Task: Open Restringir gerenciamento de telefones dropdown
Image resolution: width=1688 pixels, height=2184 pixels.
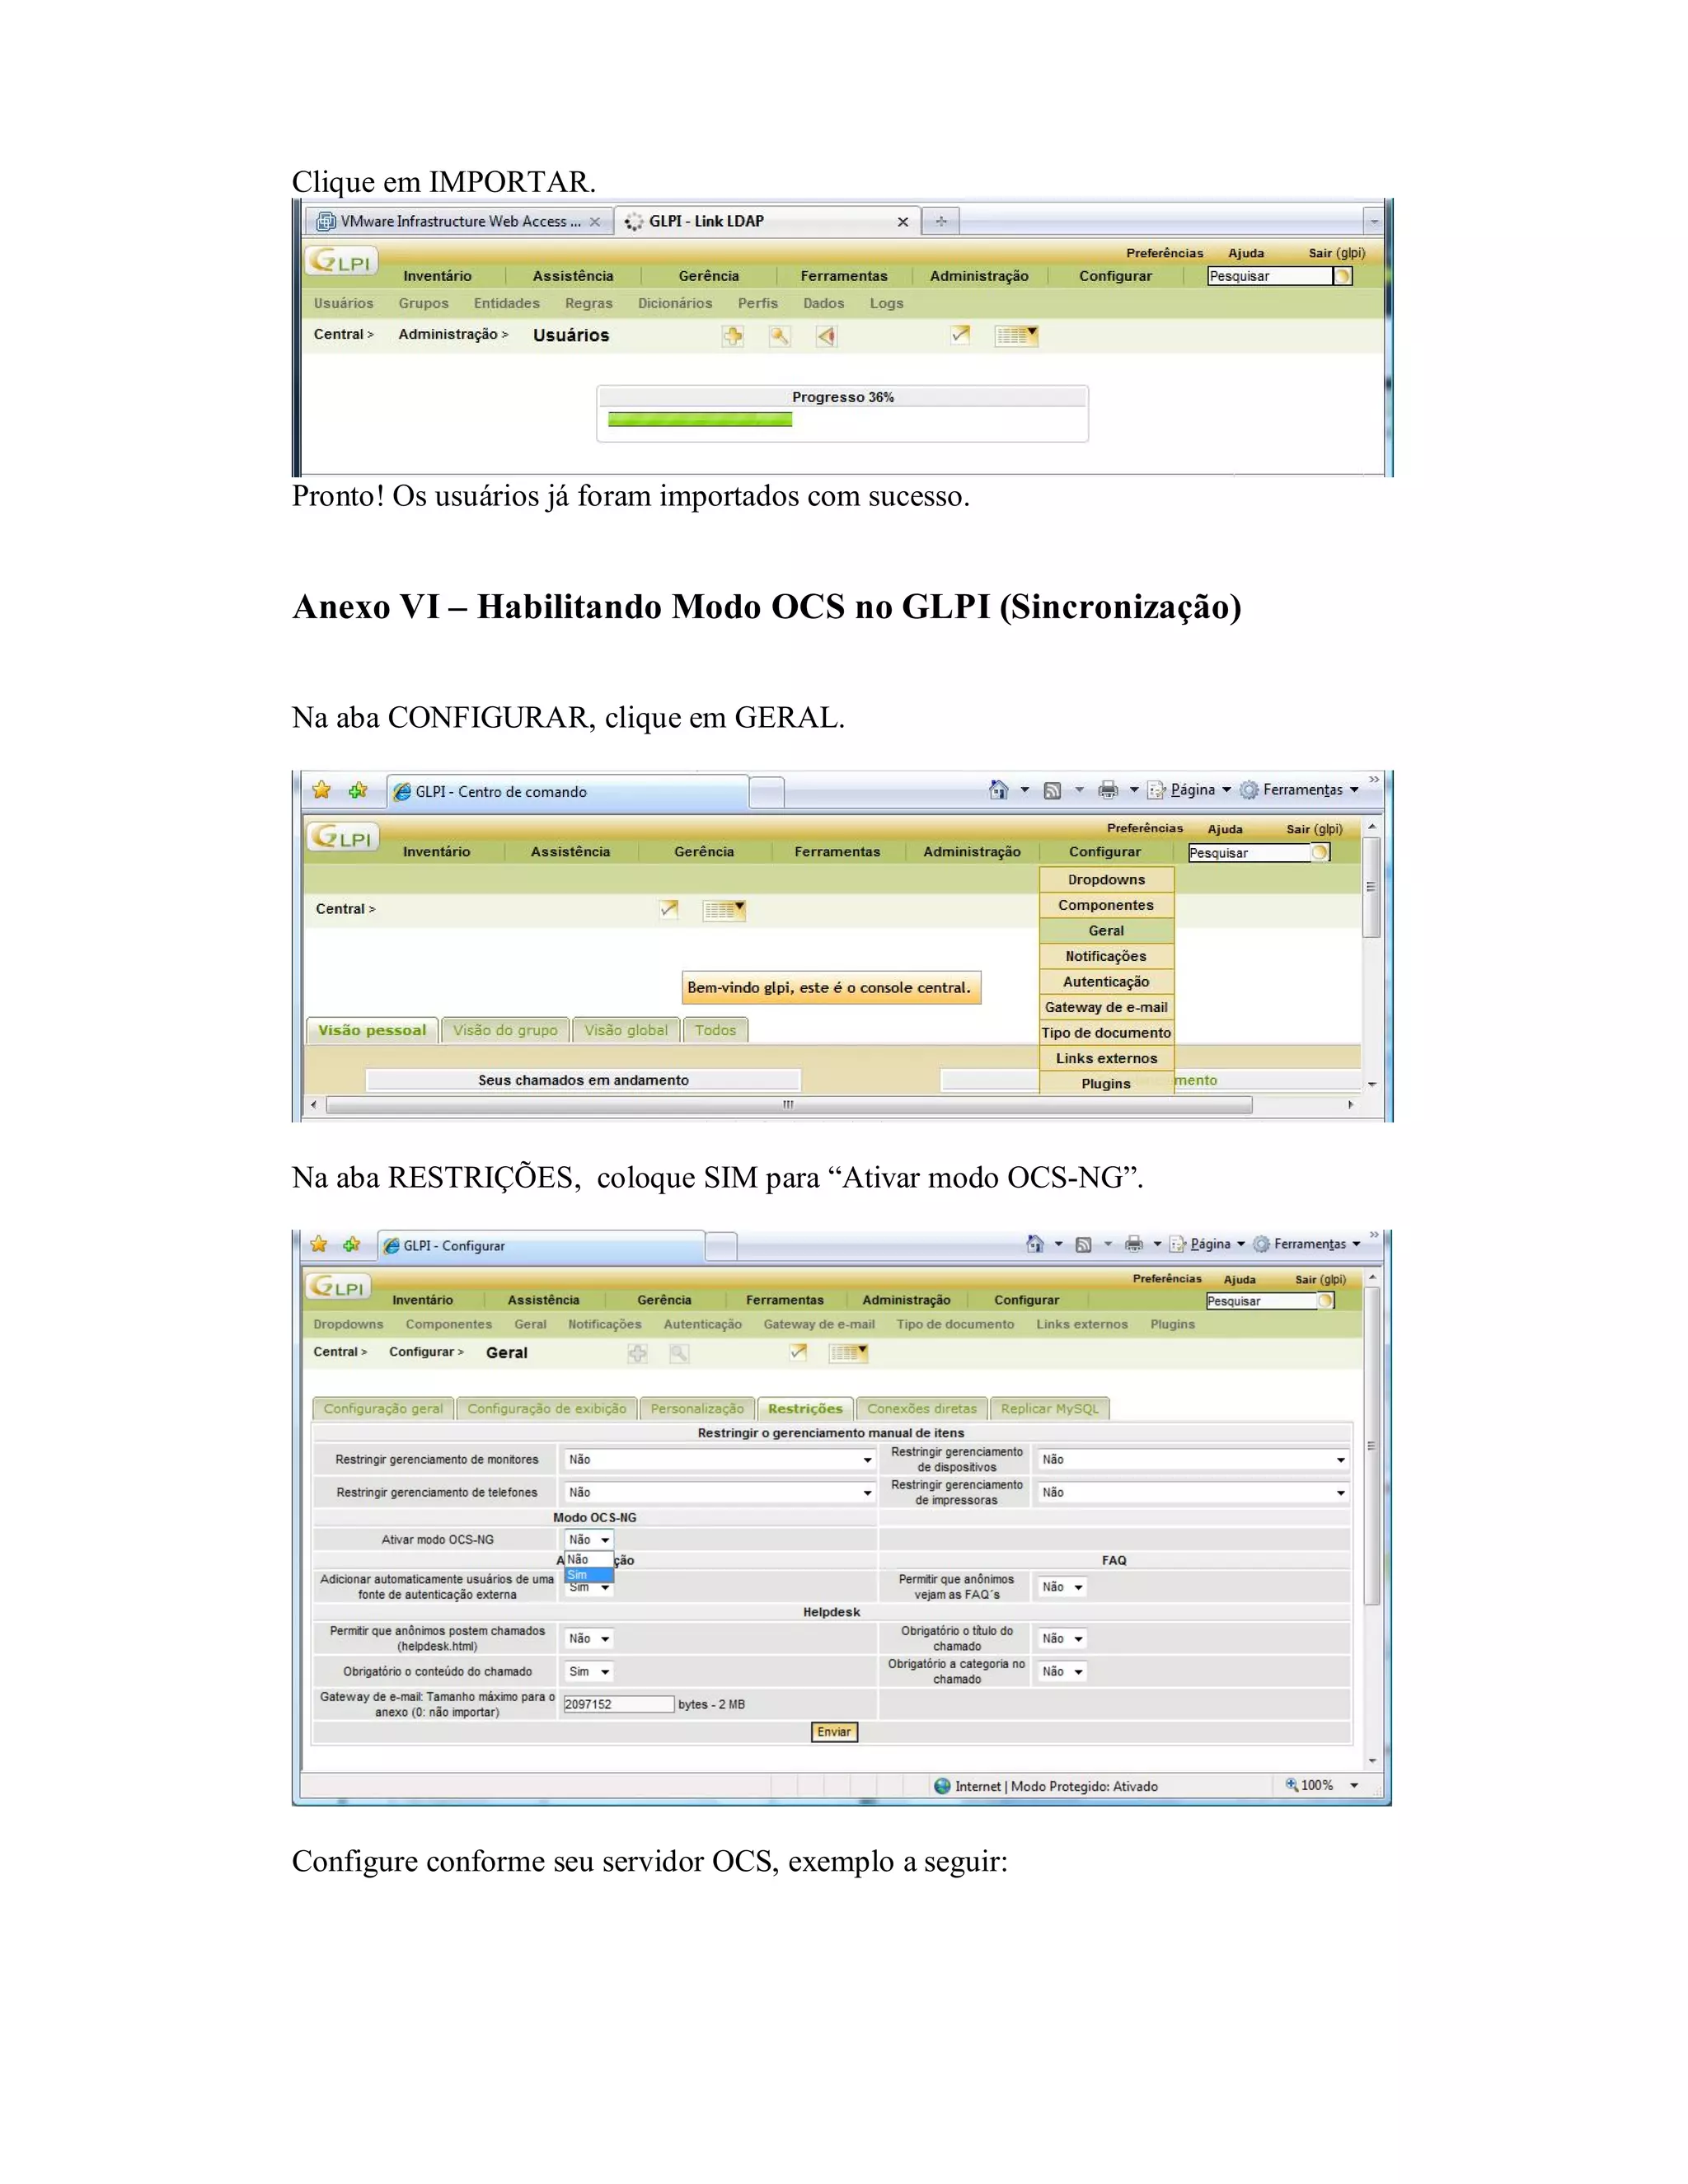Action: 719,1493
